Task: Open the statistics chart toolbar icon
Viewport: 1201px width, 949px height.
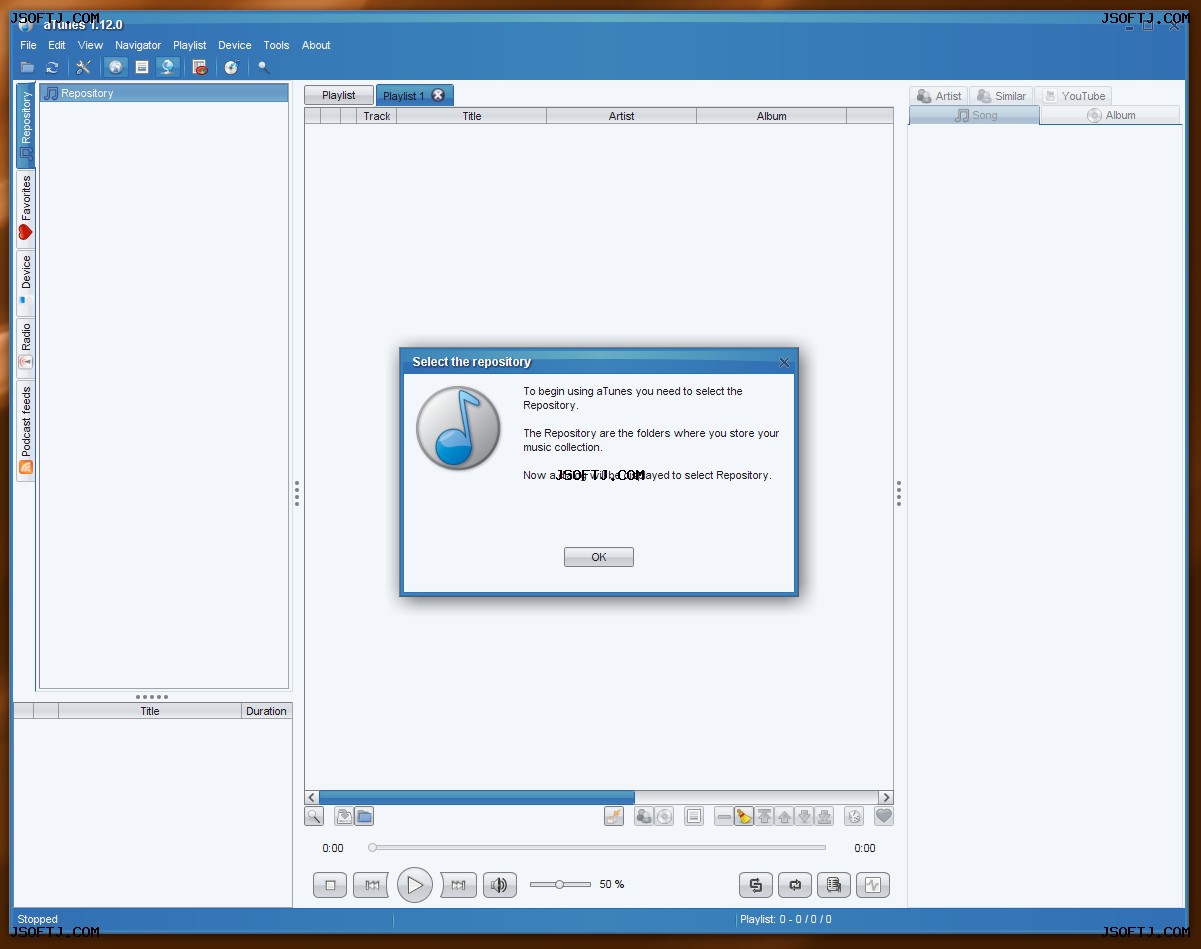Action: (x=200, y=68)
